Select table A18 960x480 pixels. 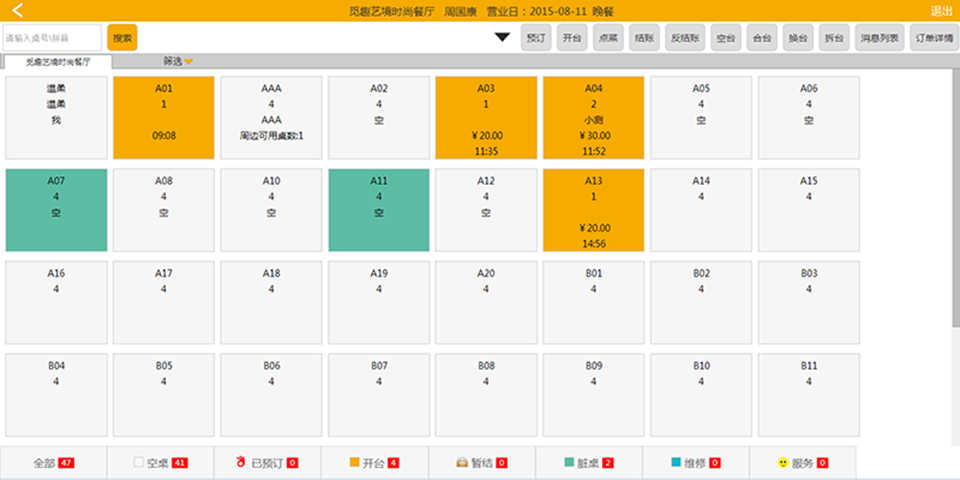pyautogui.click(x=271, y=302)
